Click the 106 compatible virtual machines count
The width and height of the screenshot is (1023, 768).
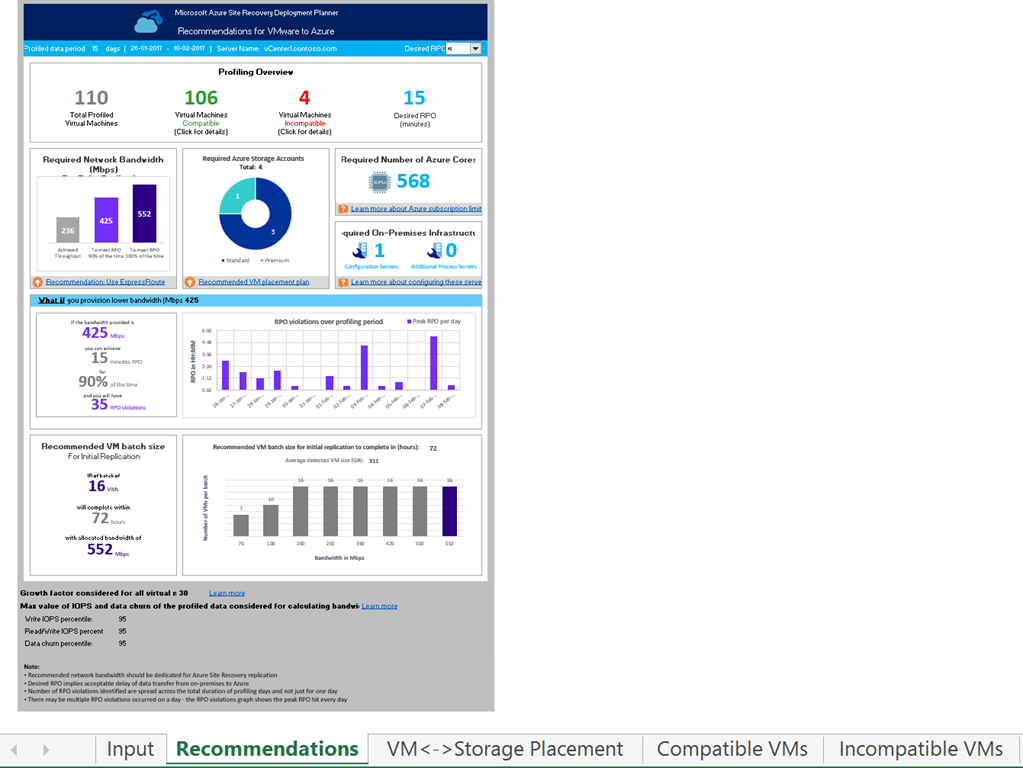pos(201,98)
